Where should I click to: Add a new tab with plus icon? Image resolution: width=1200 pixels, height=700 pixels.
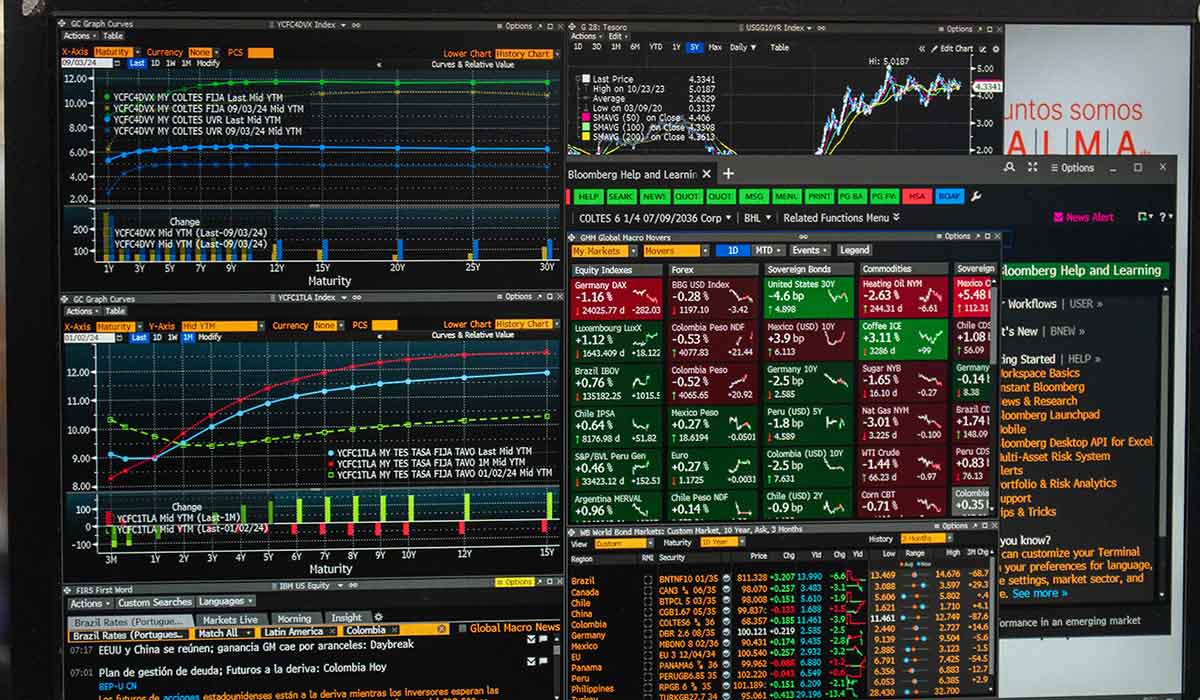[x=728, y=173]
